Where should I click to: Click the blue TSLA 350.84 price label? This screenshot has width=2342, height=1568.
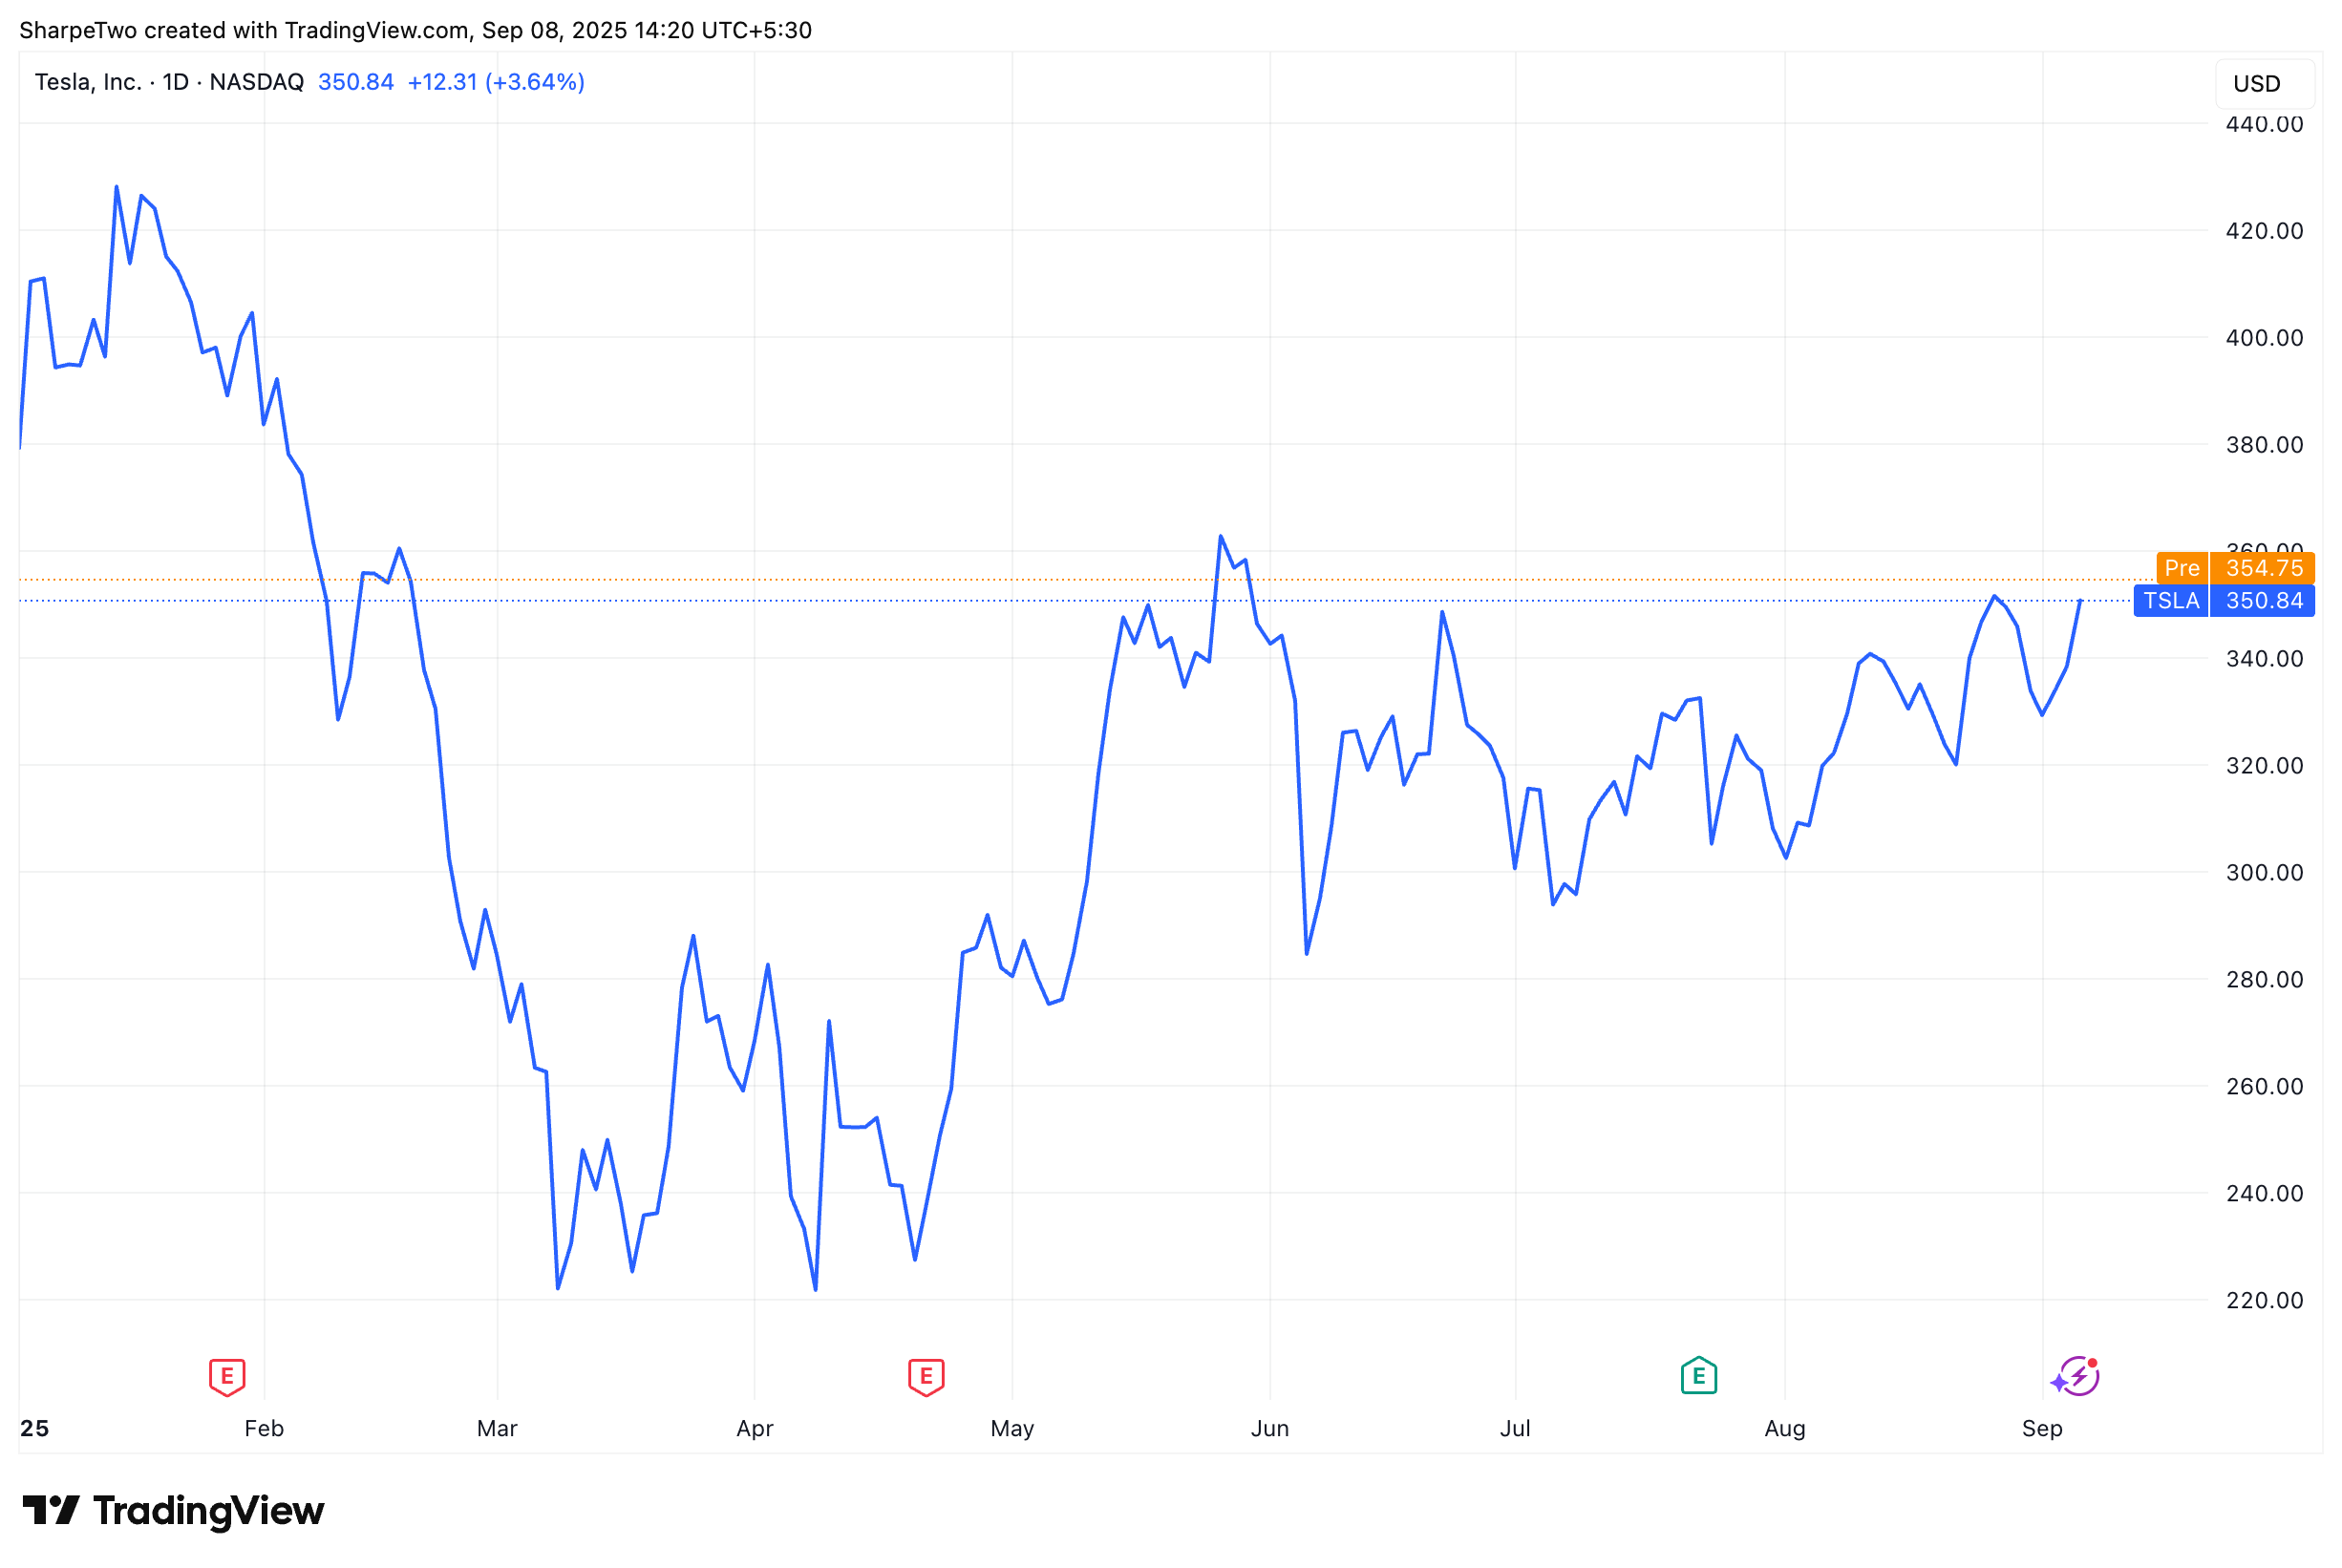2223,601
